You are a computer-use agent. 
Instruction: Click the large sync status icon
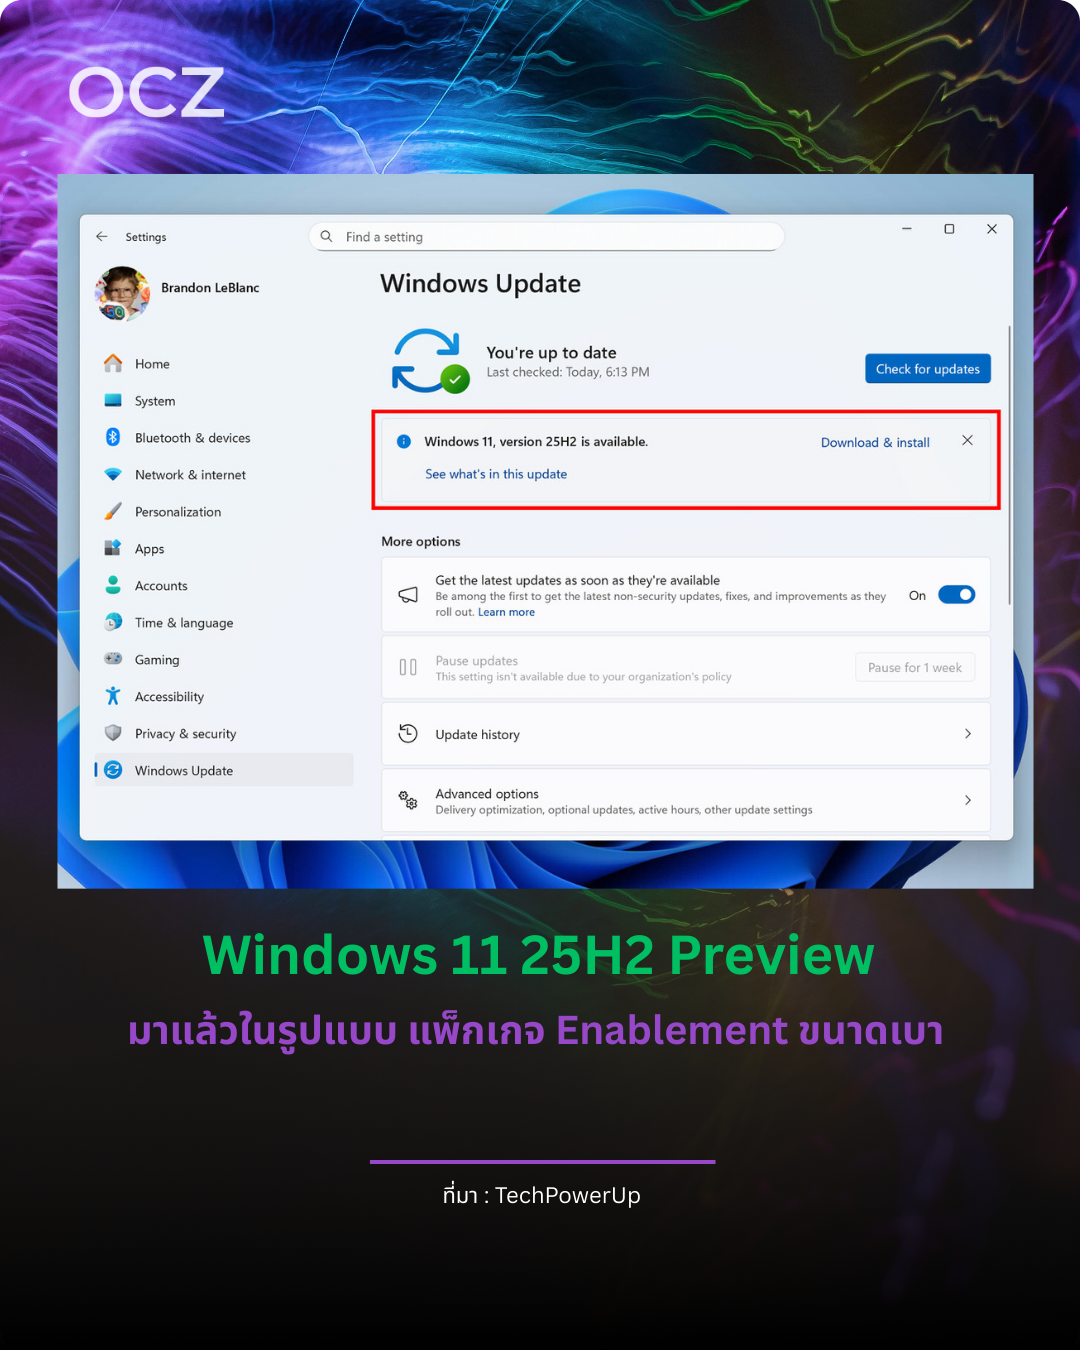pos(429,361)
